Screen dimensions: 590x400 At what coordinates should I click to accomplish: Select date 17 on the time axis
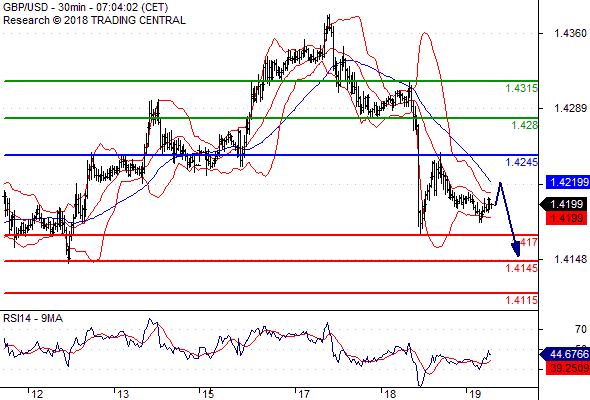coord(304,394)
